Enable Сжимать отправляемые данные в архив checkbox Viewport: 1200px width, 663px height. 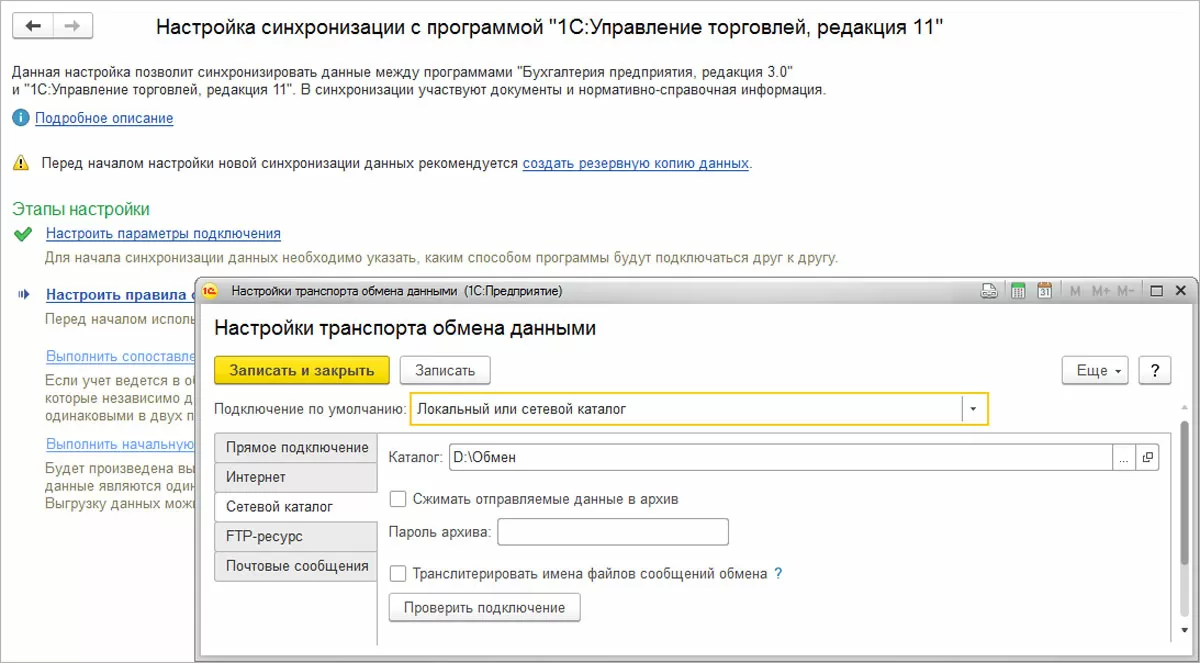click(x=398, y=498)
